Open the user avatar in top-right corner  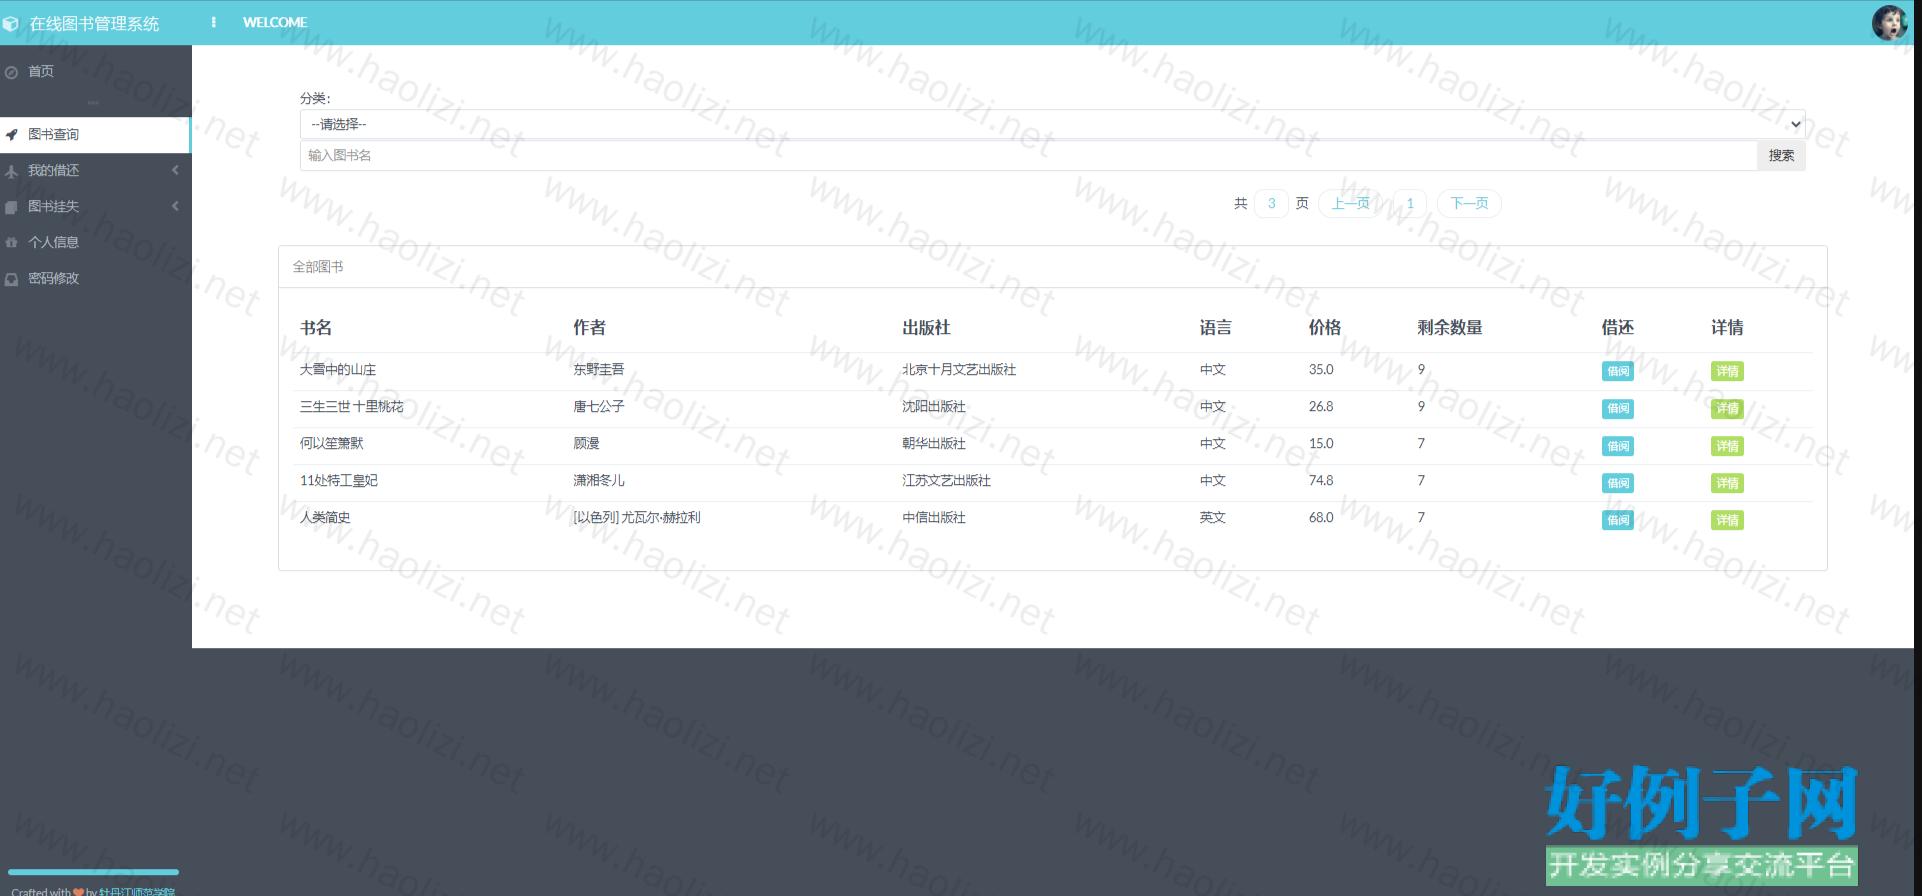(x=1888, y=22)
